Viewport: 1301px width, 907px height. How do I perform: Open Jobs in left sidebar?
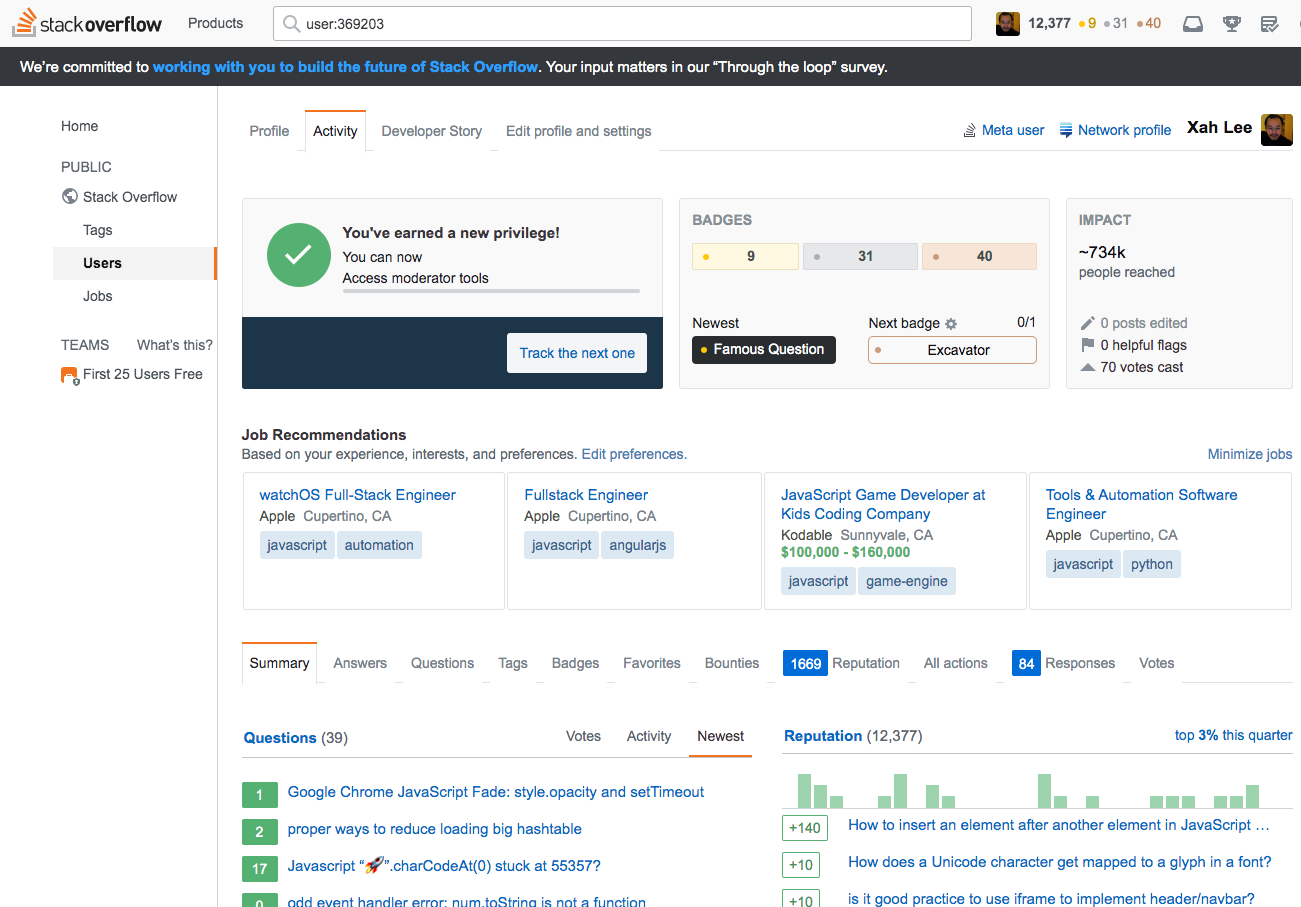click(97, 296)
